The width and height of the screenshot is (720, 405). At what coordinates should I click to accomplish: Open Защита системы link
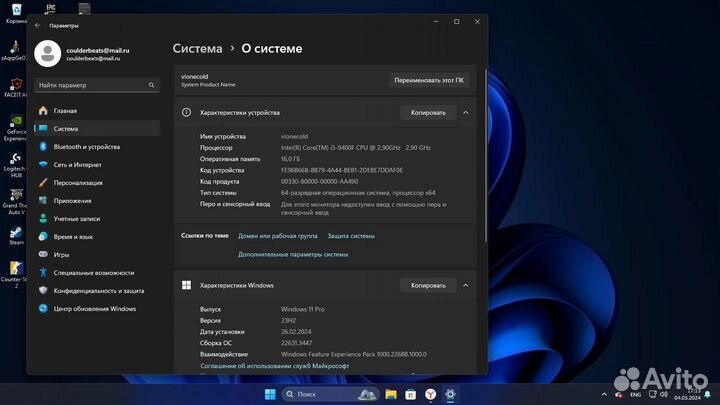click(x=351, y=236)
